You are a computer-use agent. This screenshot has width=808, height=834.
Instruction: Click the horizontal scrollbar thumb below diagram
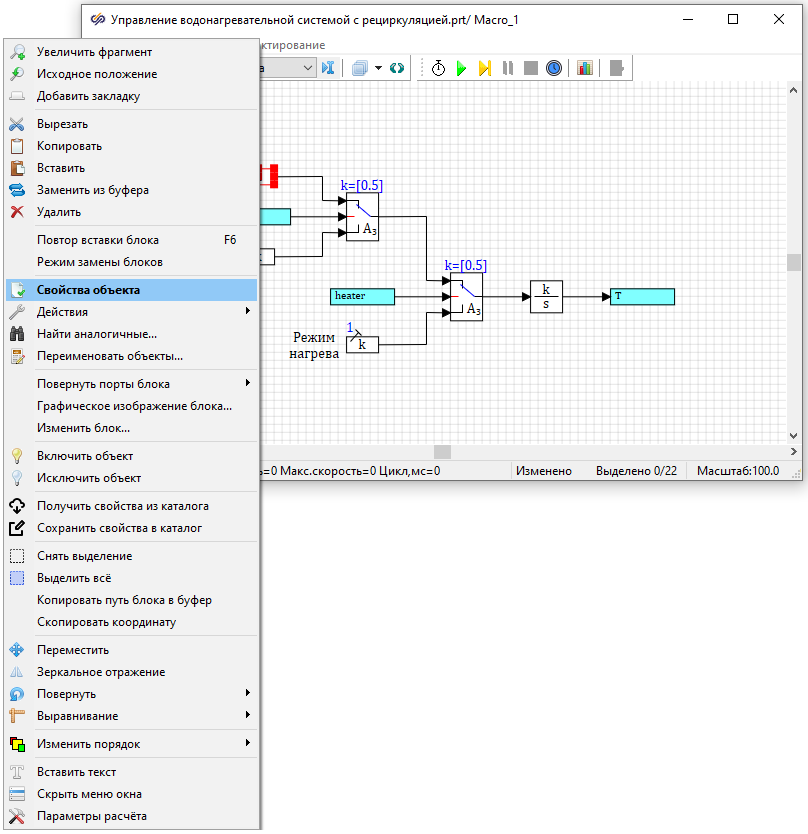442,452
